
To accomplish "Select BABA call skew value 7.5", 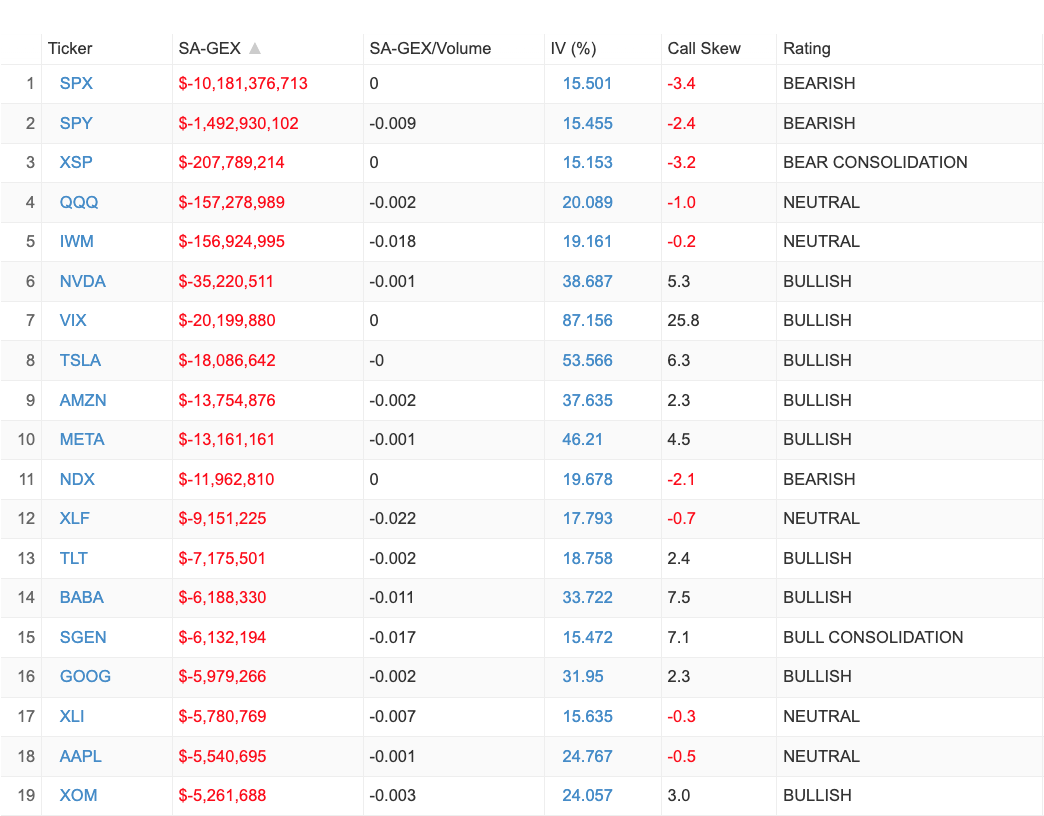I will click(678, 598).
